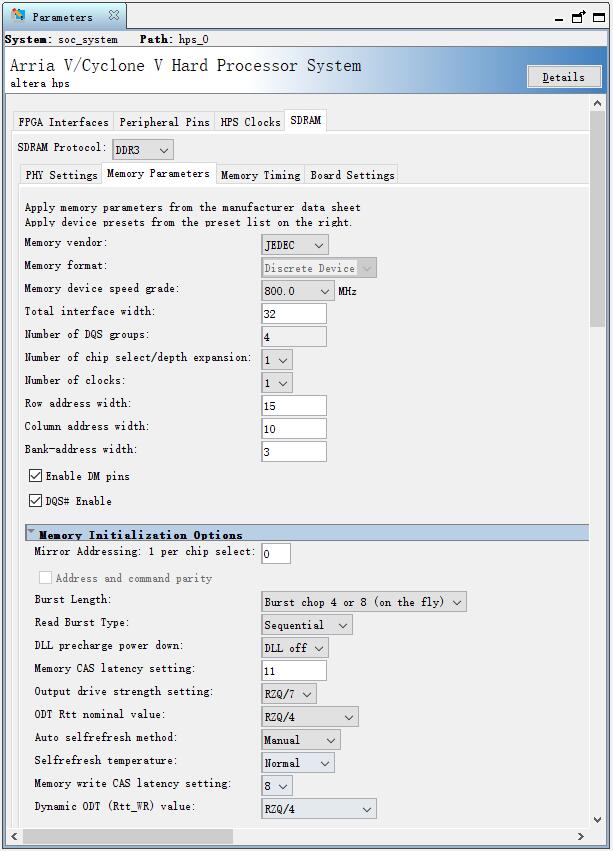
Task: Click the Number of DQS groups field
Action: point(294,336)
